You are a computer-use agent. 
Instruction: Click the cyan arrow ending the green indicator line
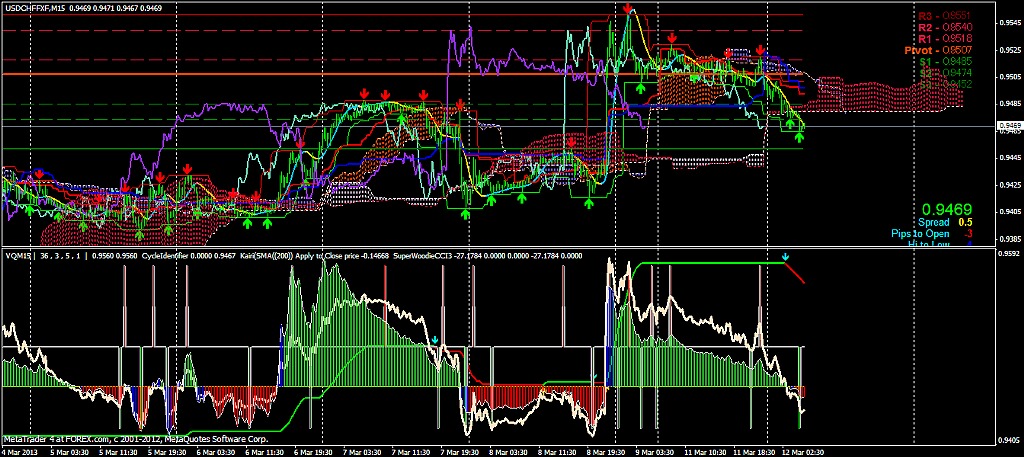(x=786, y=257)
